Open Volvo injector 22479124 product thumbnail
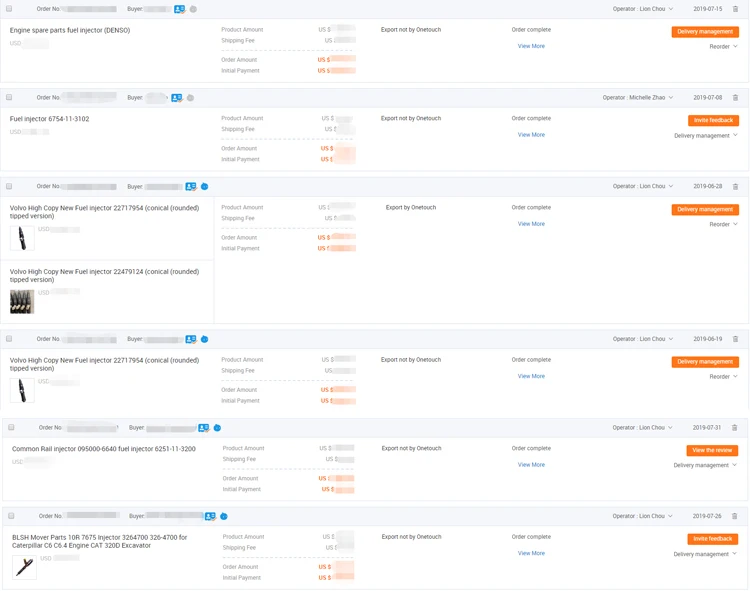Image resolution: width=750 pixels, height=591 pixels. 22,302
